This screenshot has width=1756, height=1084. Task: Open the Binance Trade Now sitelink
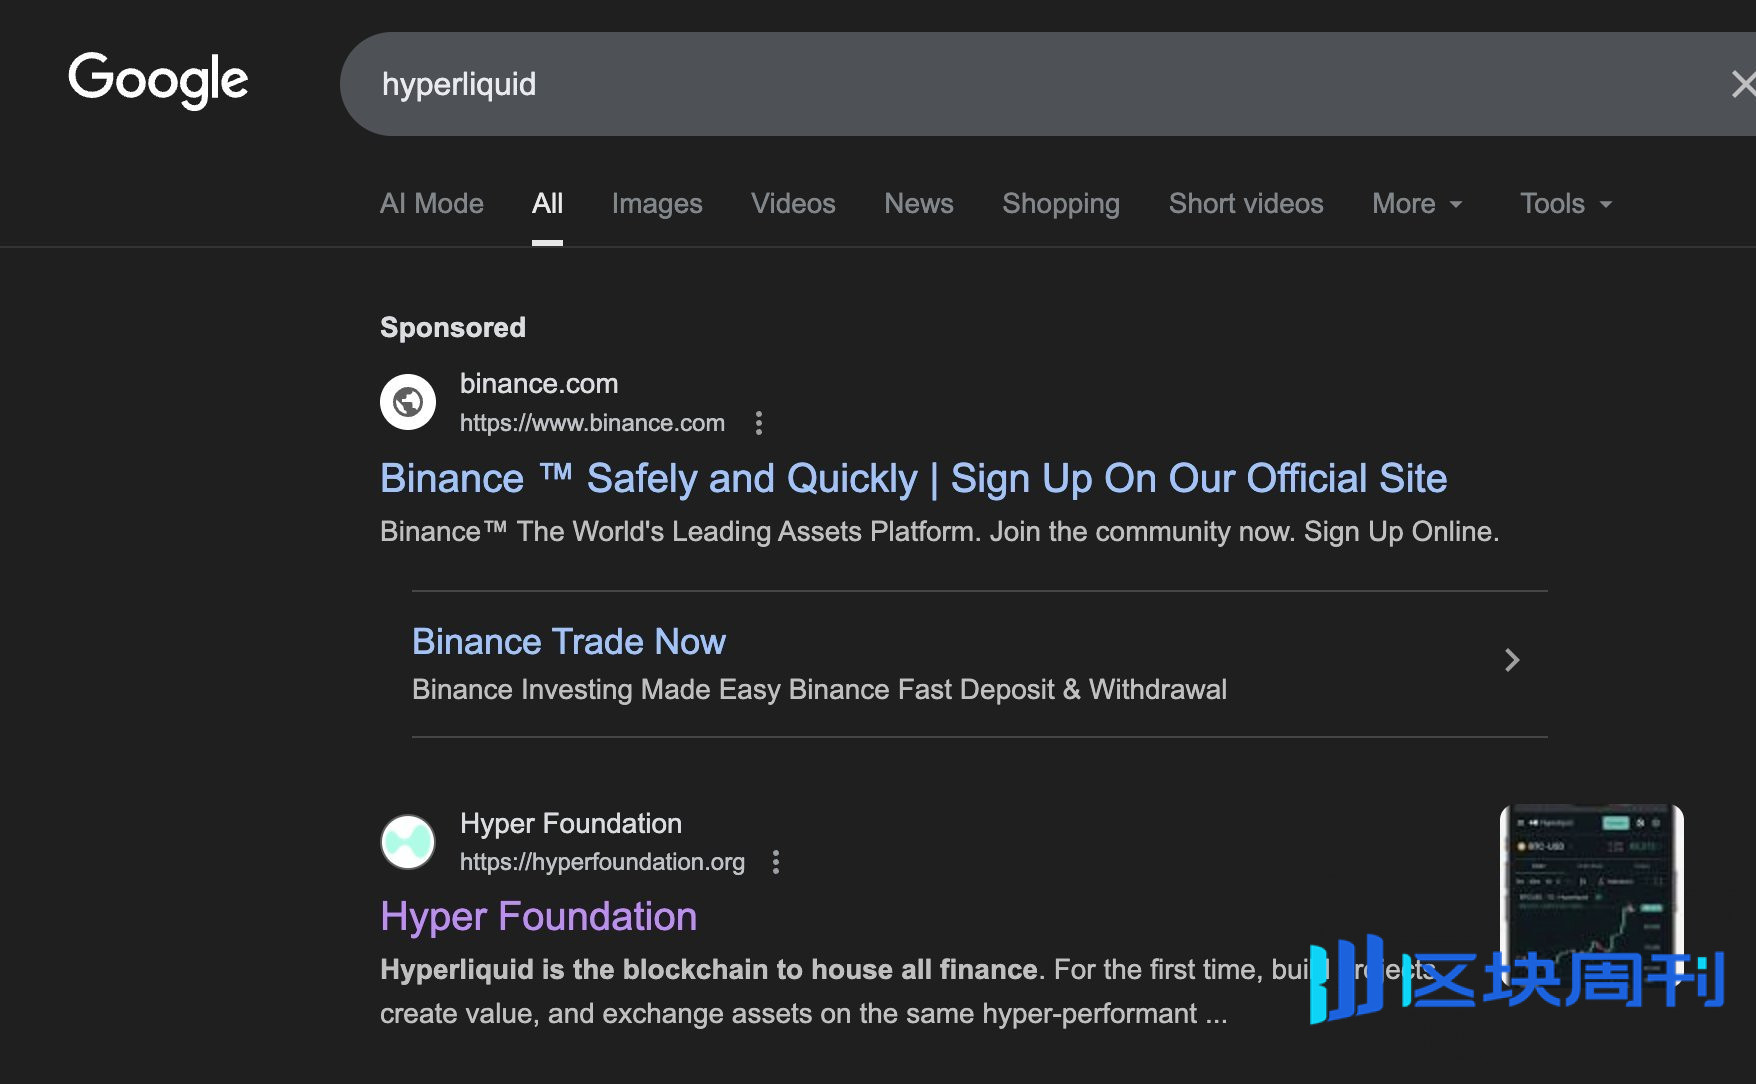pos(569,641)
